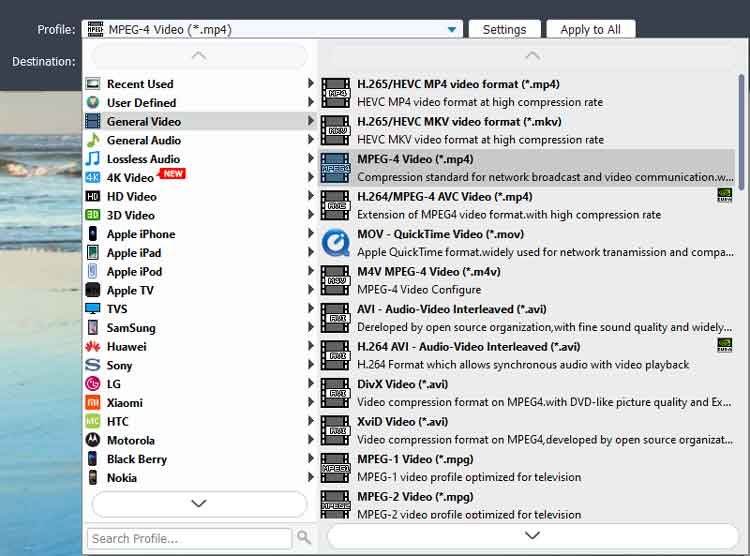Viewport: 750px width, 556px height.
Task: Choose MPEG-4 Video (*.mp4) format
Action: tap(527, 168)
